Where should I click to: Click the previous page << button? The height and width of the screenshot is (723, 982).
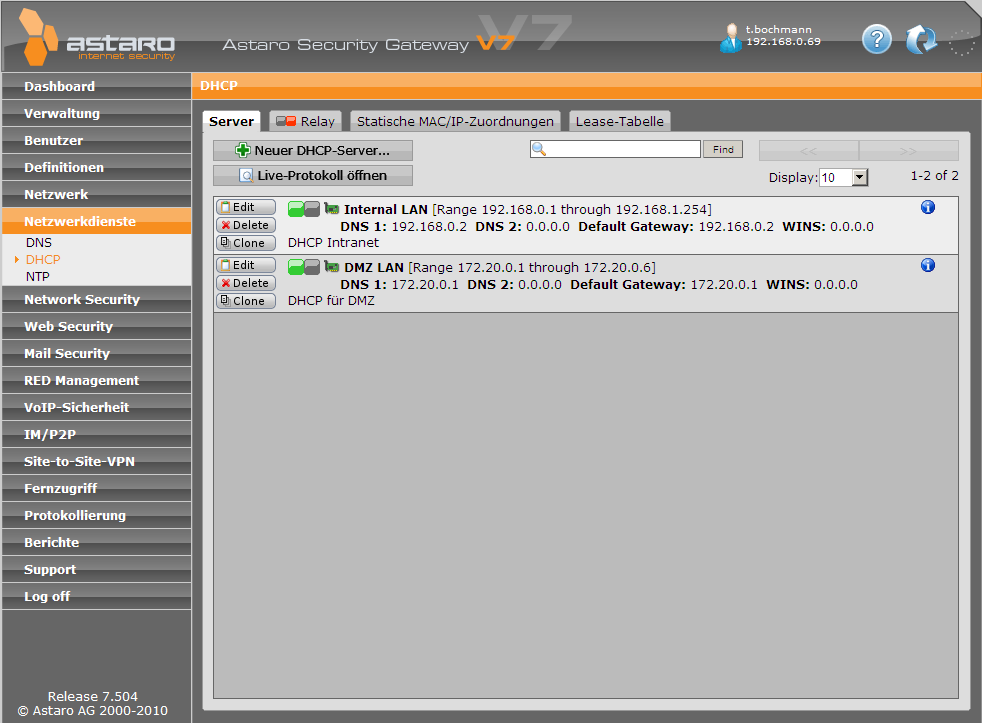(809, 150)
